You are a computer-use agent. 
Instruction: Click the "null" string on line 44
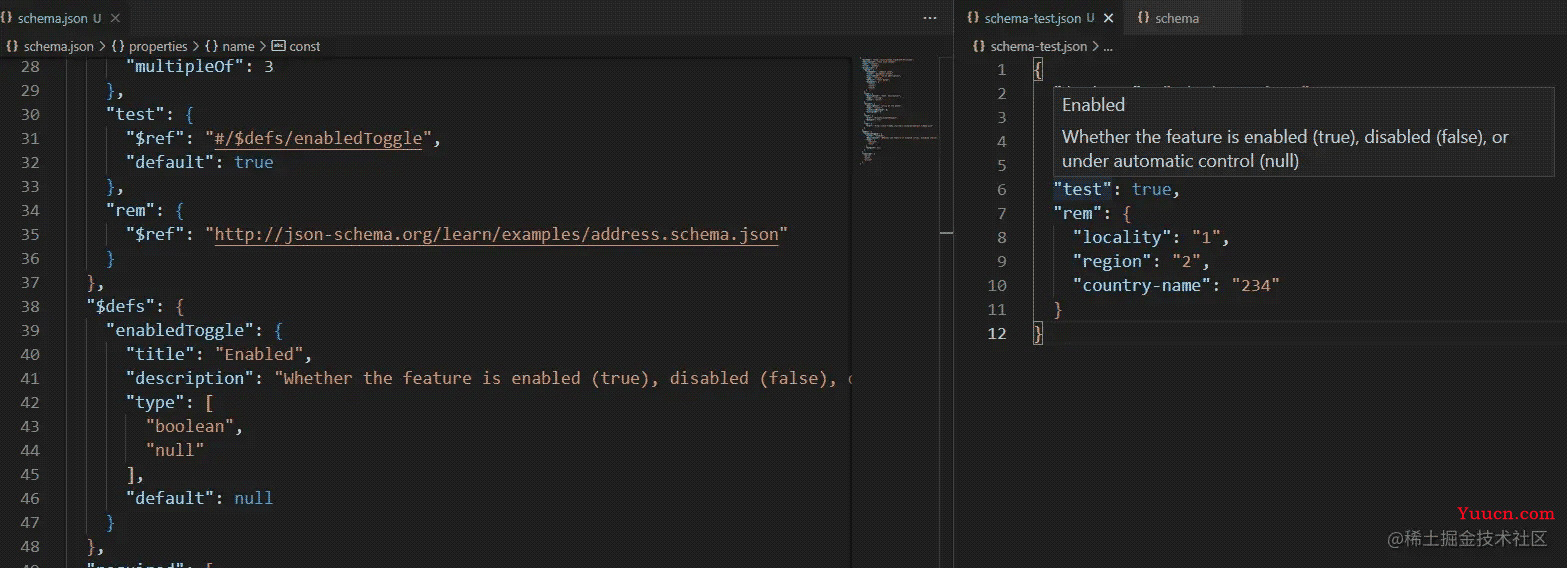click(175, 450)
